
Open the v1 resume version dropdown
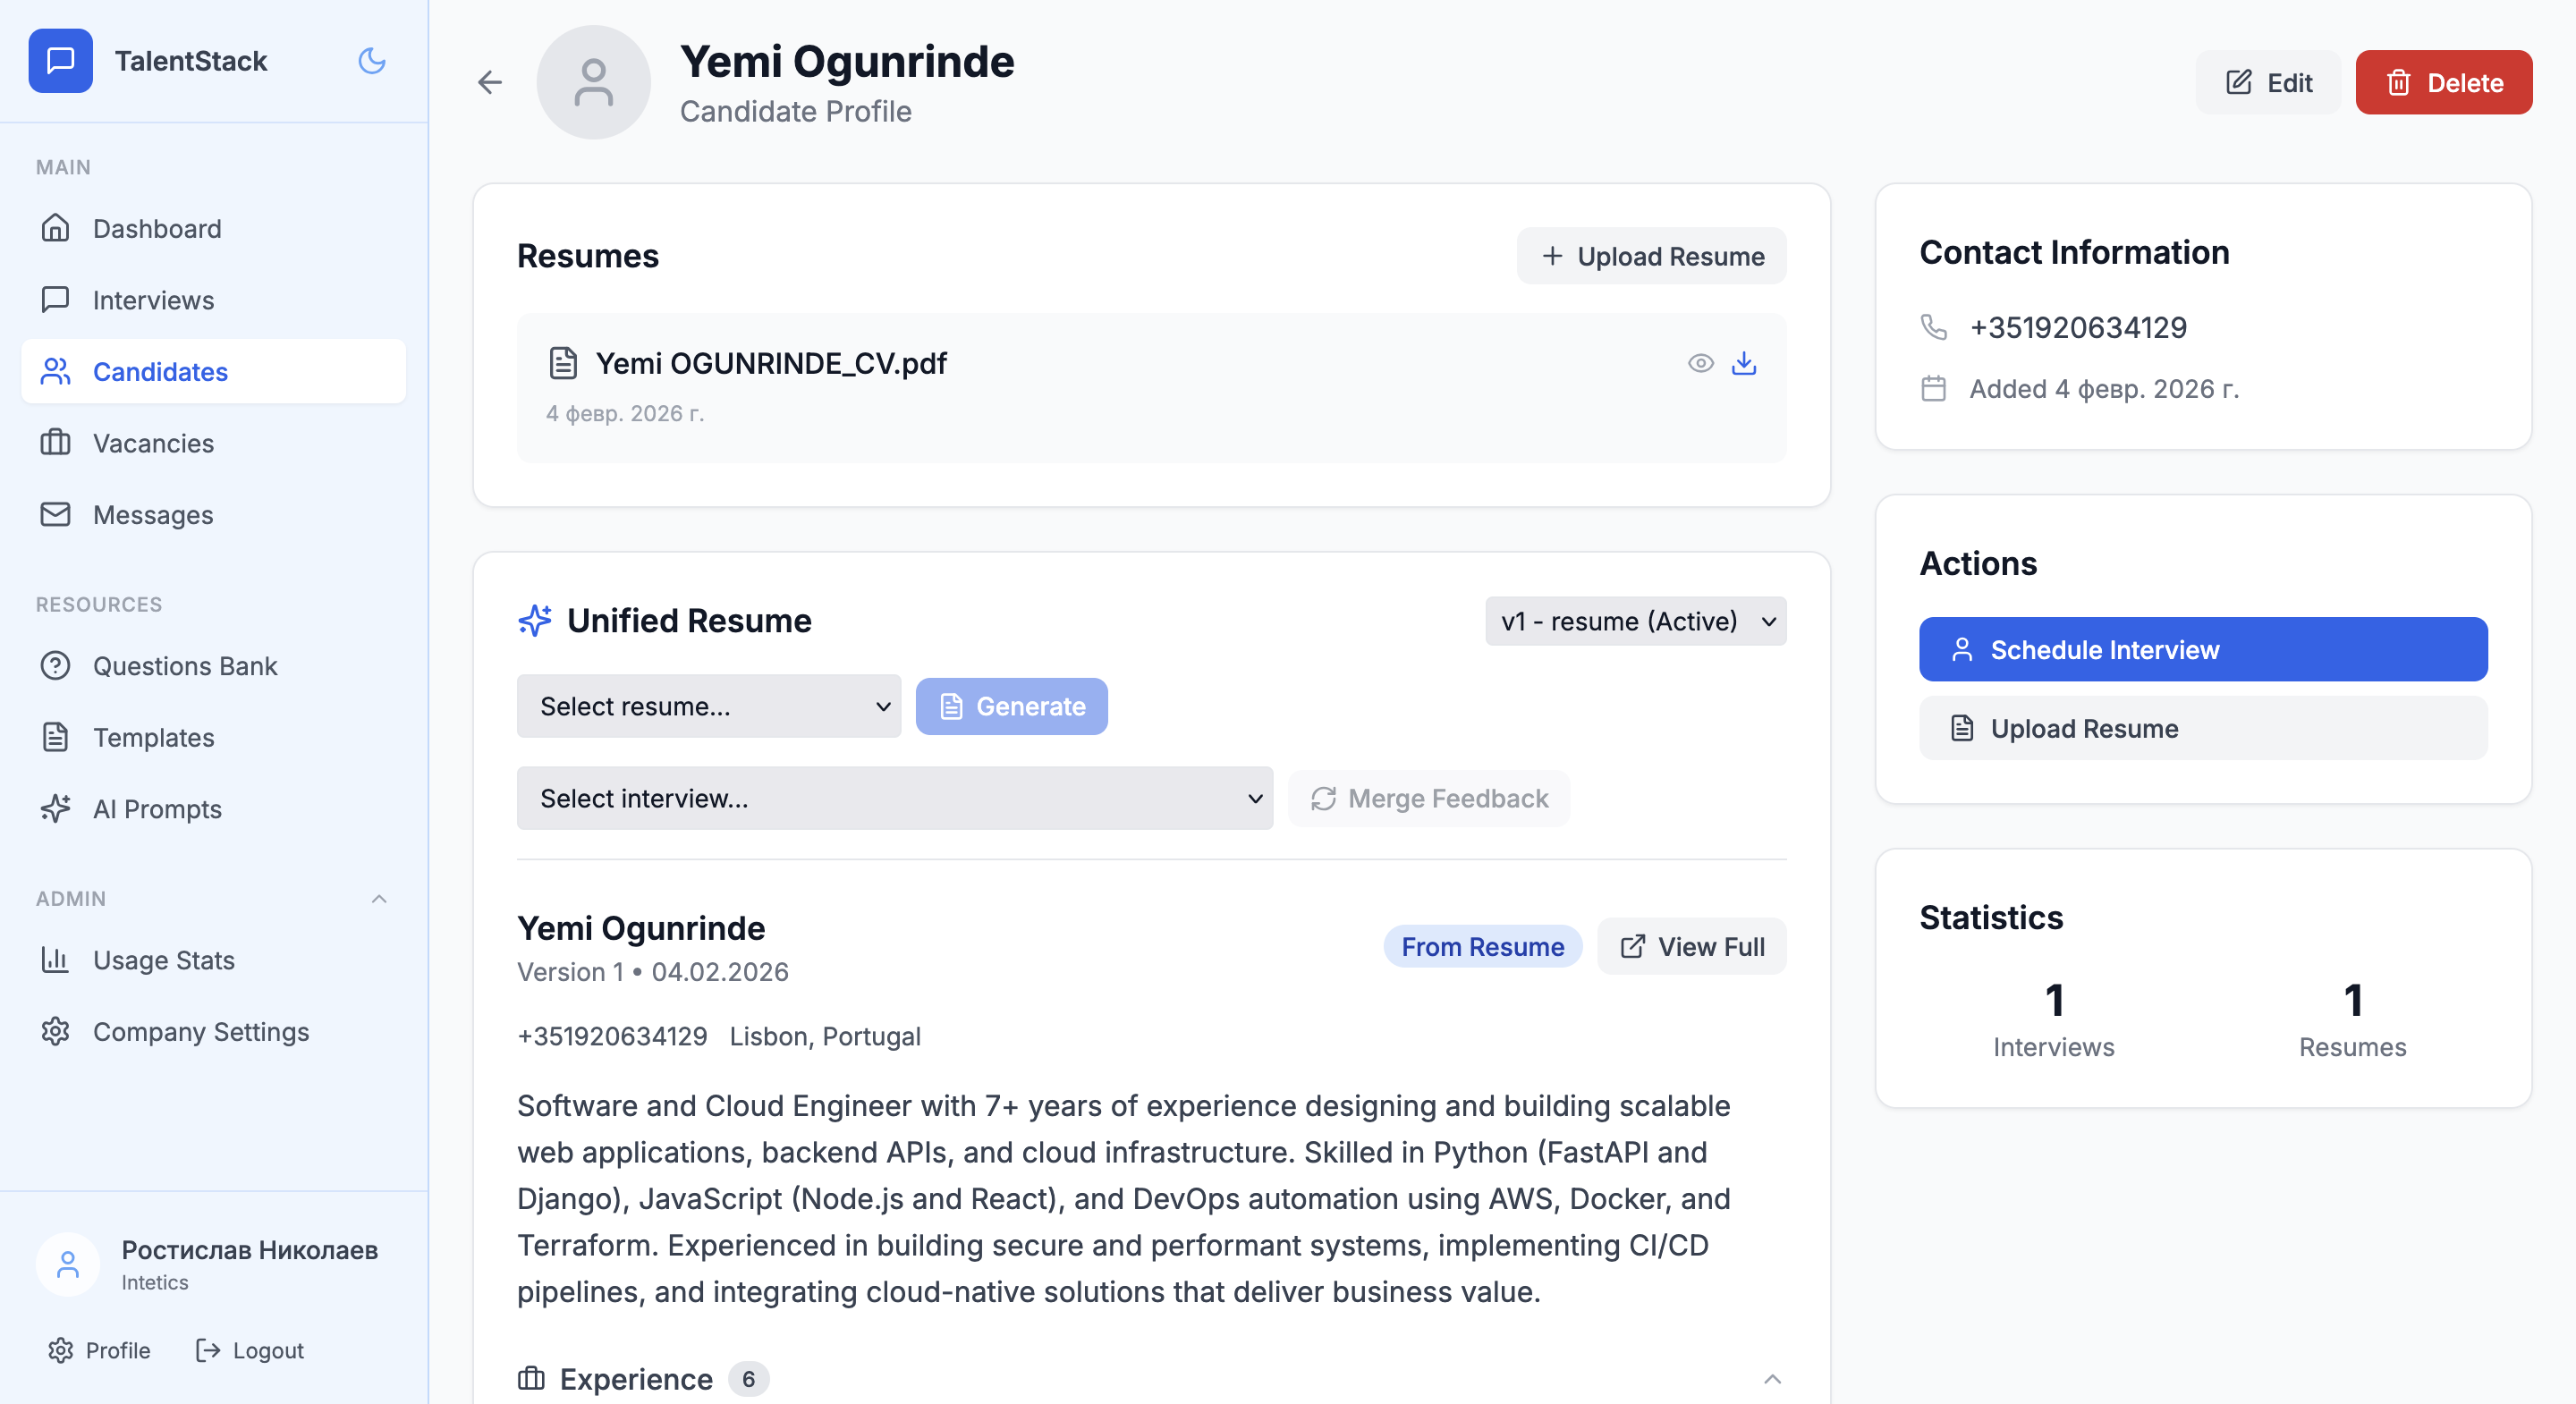click(x=1635, y=621)
